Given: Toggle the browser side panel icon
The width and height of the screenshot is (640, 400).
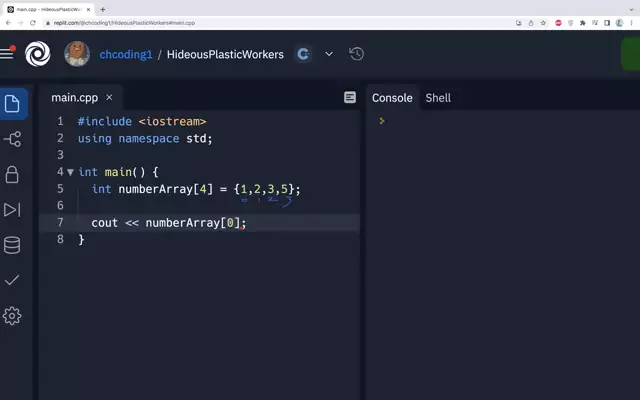Looking at the screenshot, I should click(607, 23).
